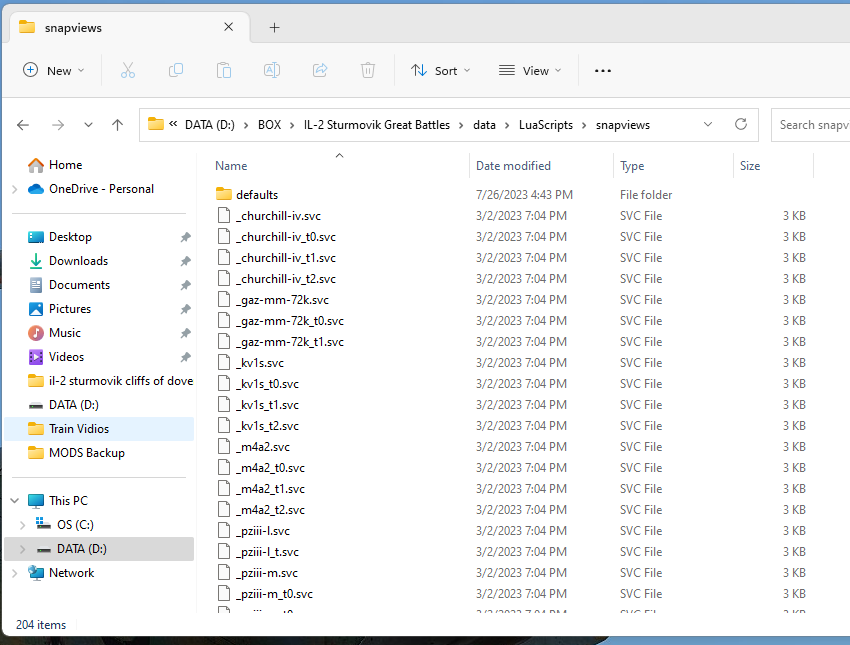Refresh the current folder view
850x645 pixels.
point(741,125)
